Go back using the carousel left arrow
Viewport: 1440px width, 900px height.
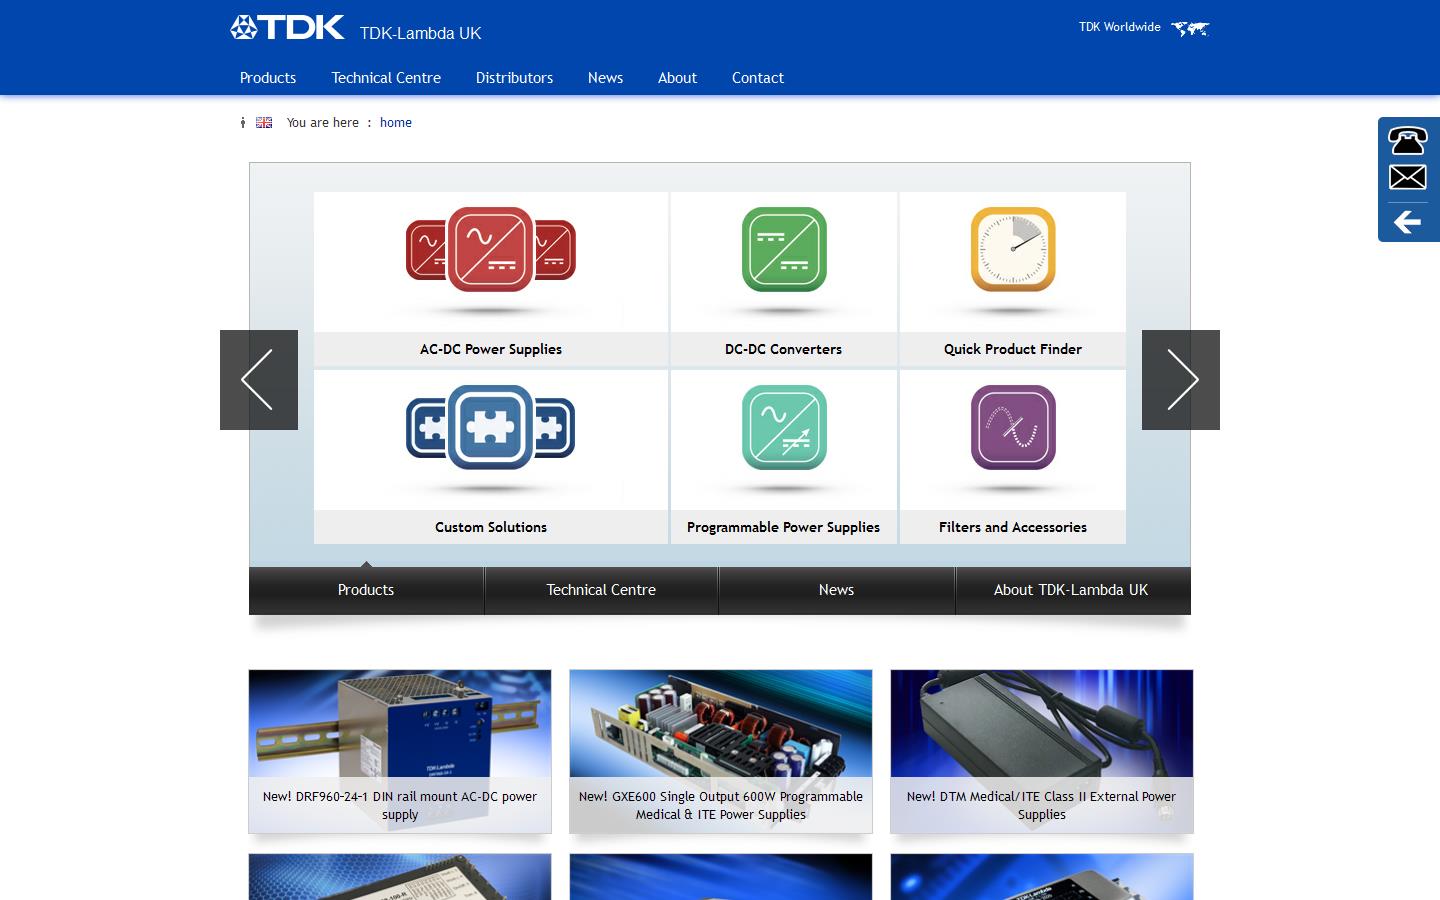pyautogui.click(x=258, y=380)
